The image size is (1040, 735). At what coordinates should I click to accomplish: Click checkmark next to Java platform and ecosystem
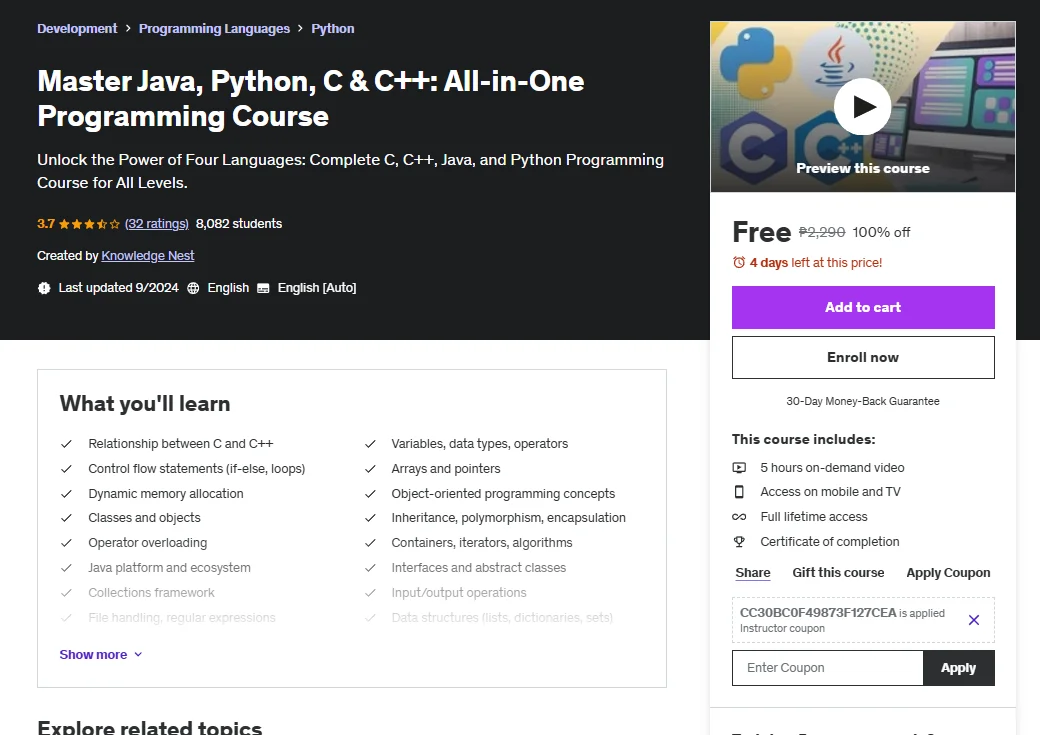click(66, 568)
